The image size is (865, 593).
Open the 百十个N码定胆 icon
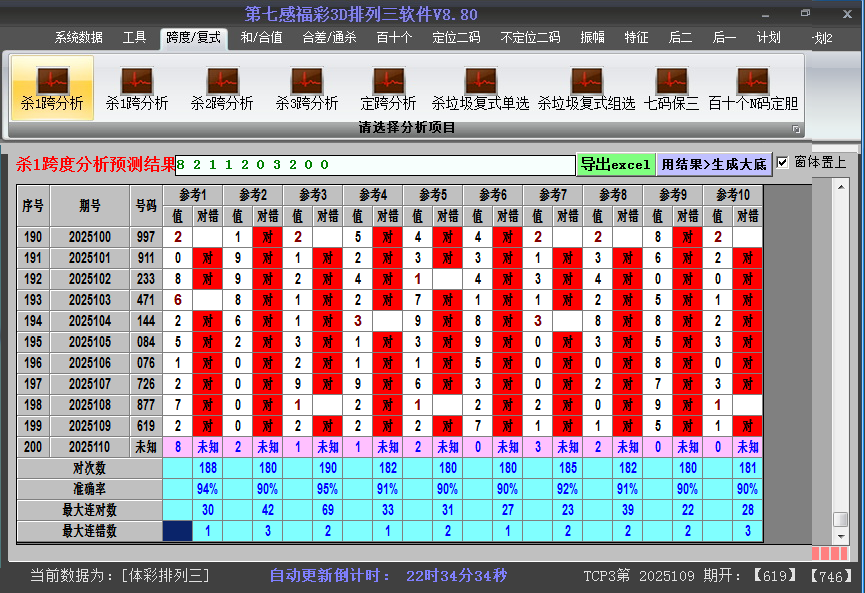click(x=753, y=88)
